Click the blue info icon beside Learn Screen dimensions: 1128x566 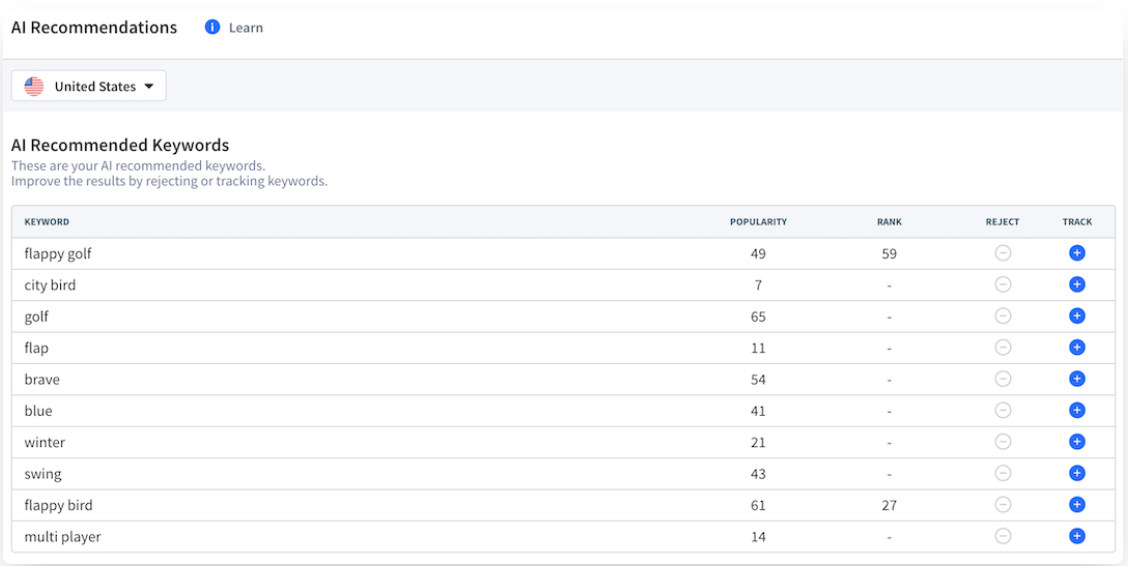click(212, 28)
